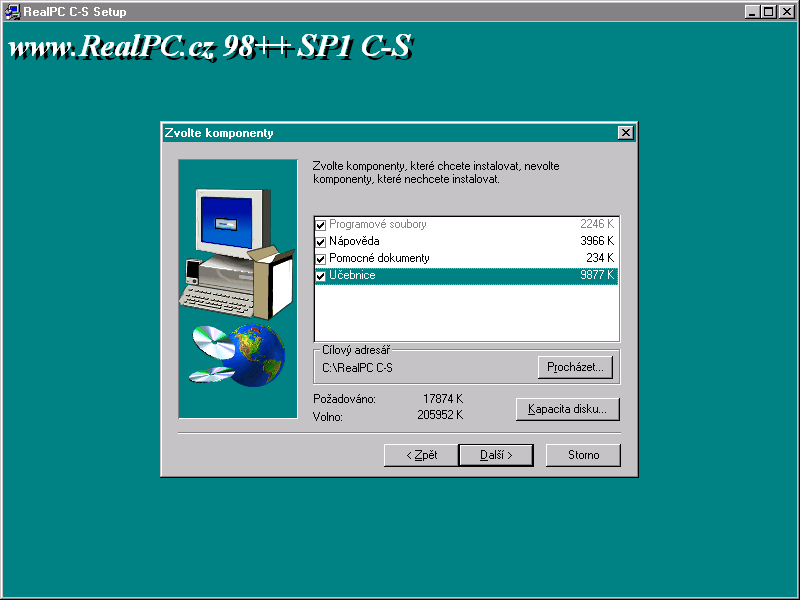This screenshot has height=600, width=800.
Task: Maximize the RealPC C-S Setup window
Action: click(769, 12)
